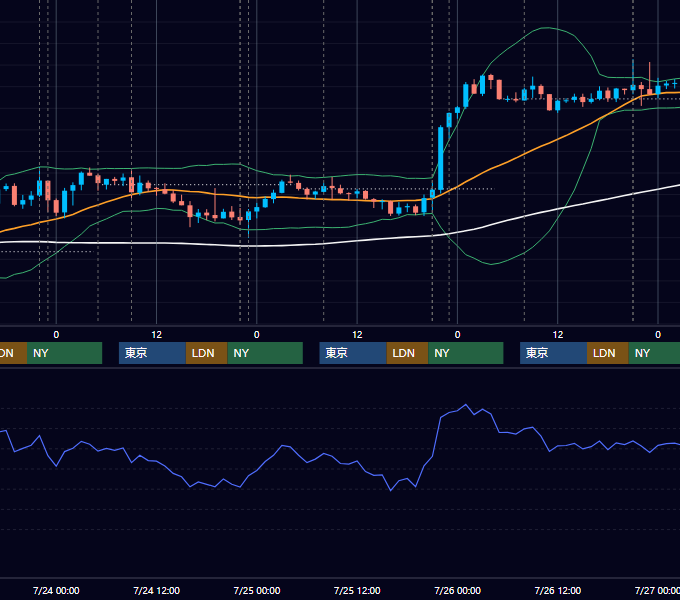Click the 7/25 12:00 date label
Screen dimensions: 680x600
[x=357, y=590]
